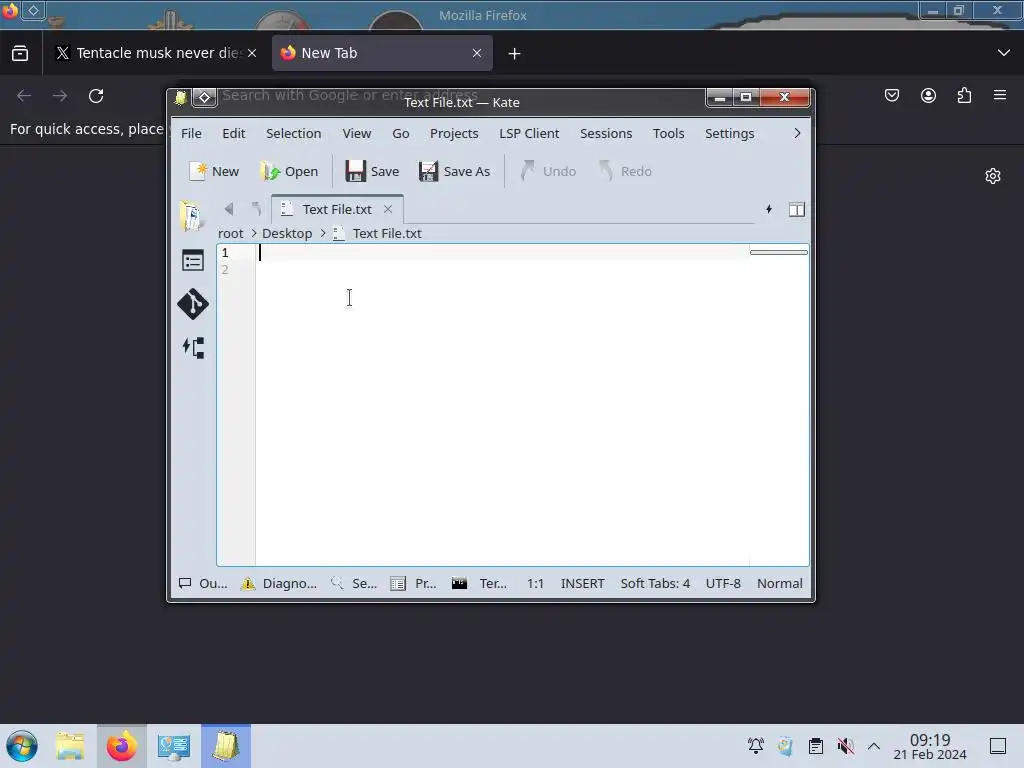This screenshot has height=768, width=1024.
Task: Open Firefox tab overview icon
Action: pos(20,53)
